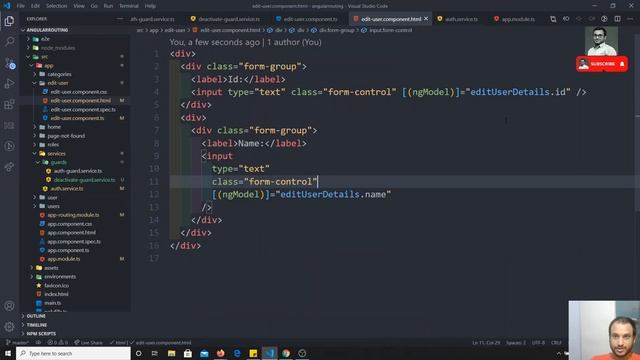Click the open changes icon in editor toolbar
The width and height of the screenshot is (640, 360).
click(x=553, y=19)
